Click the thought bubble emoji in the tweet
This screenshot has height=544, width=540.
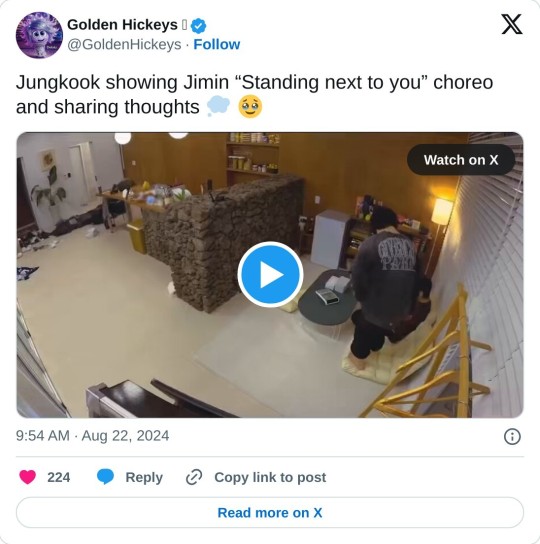(x=218, y=106)
